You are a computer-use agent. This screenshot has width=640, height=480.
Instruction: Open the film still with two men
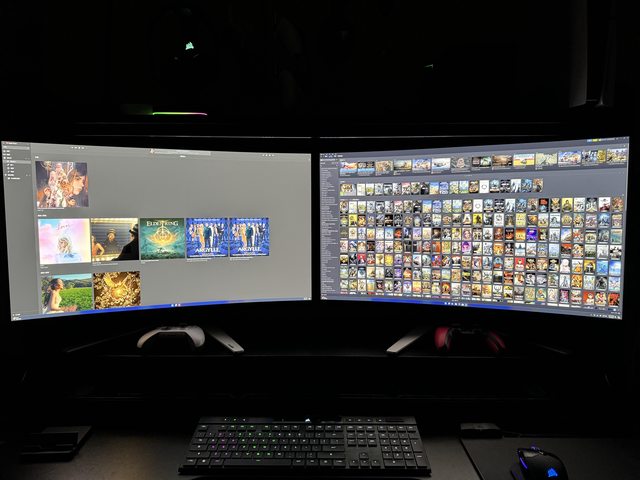pos(114,240)
